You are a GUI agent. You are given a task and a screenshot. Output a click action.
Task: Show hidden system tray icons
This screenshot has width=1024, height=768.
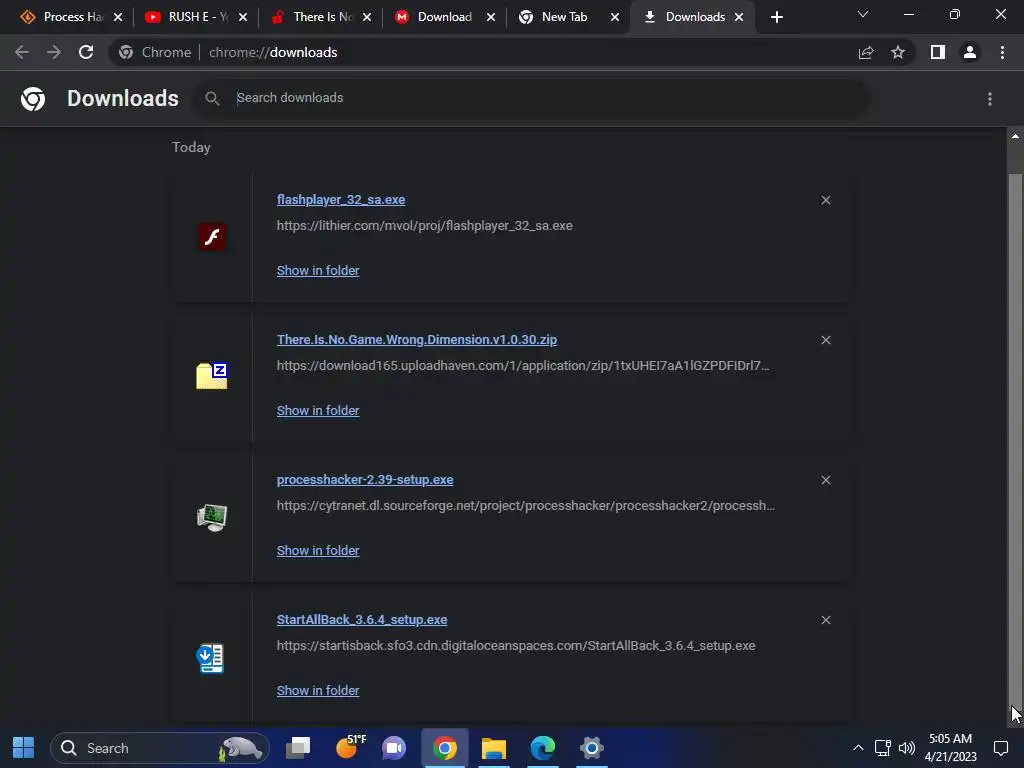[x=858, y=748]
